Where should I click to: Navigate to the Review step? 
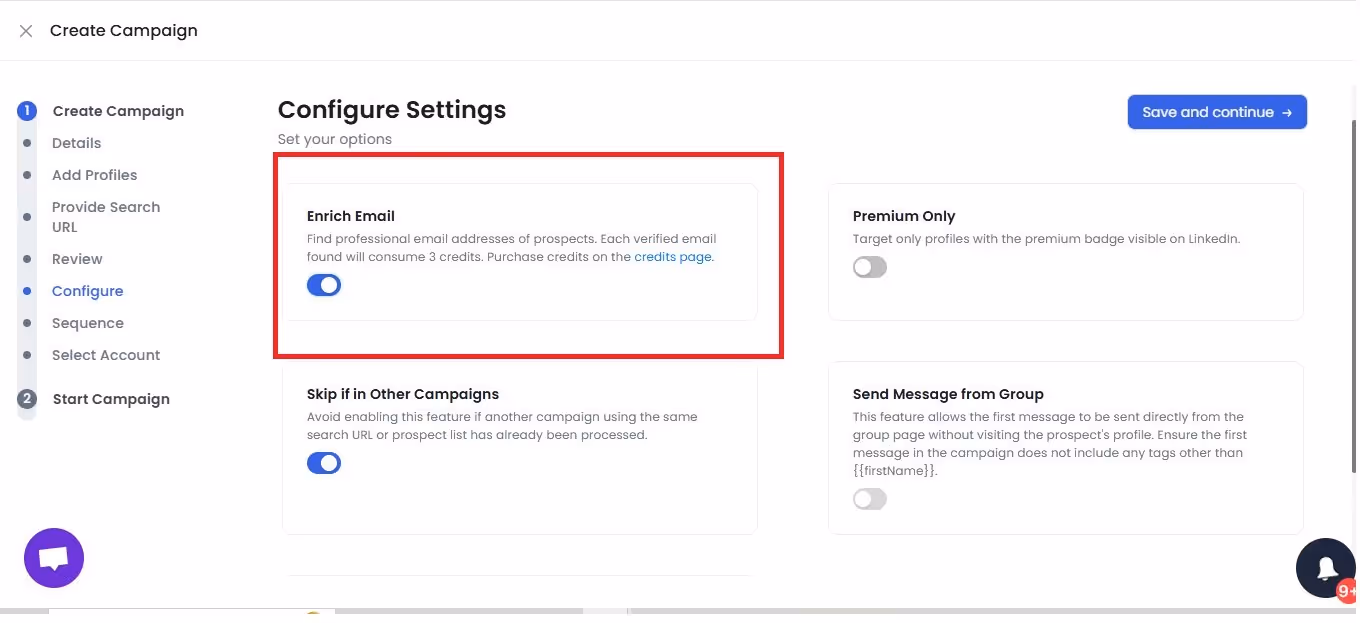77,258
